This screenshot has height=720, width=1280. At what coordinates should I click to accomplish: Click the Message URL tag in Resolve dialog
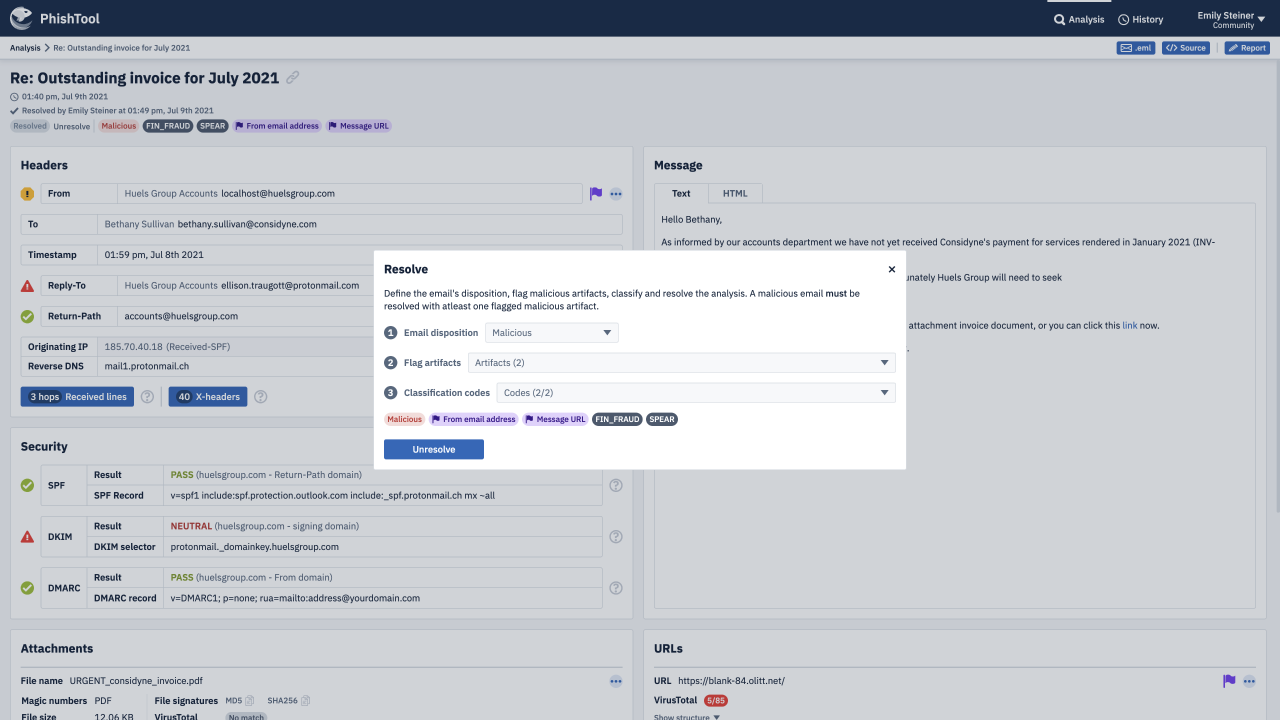pyautogui.click(x=555, y=419)
